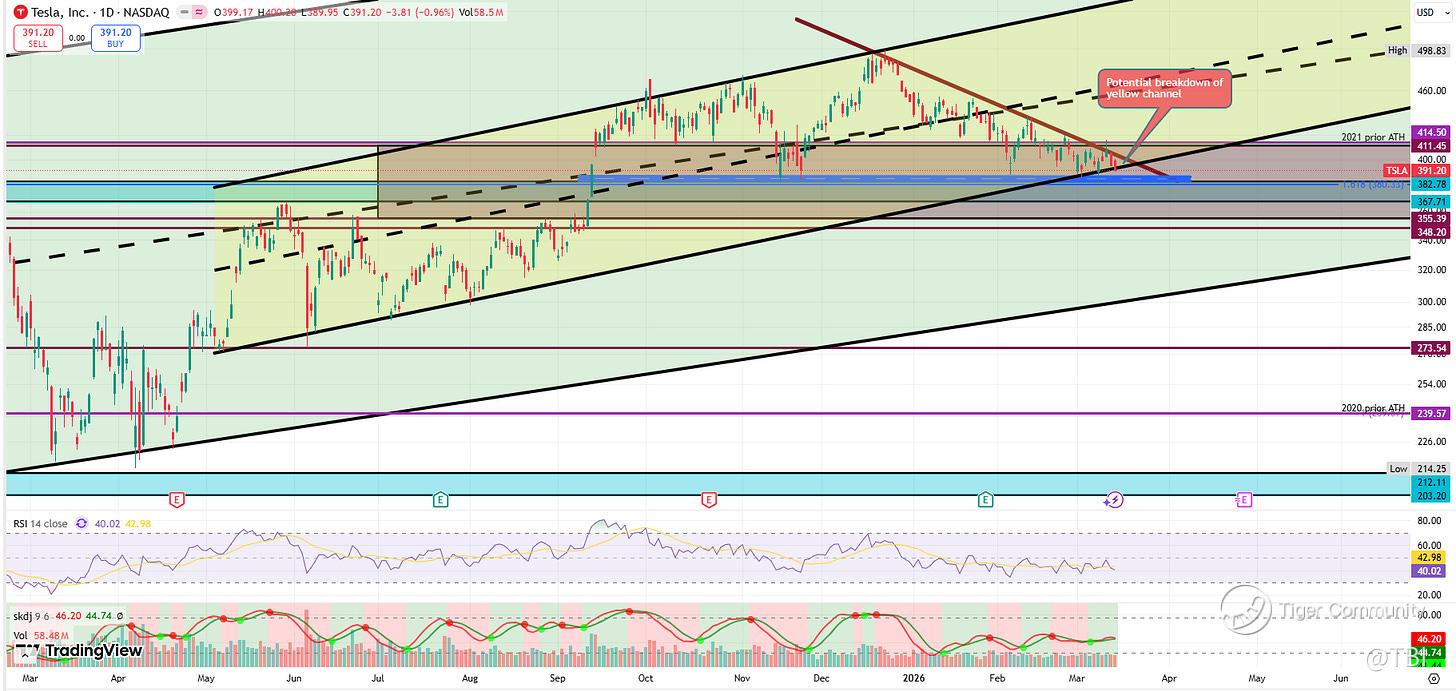1456x691 pixels.
Task: Click the red TSLA 391.20 price tag
Action: 1416,171
